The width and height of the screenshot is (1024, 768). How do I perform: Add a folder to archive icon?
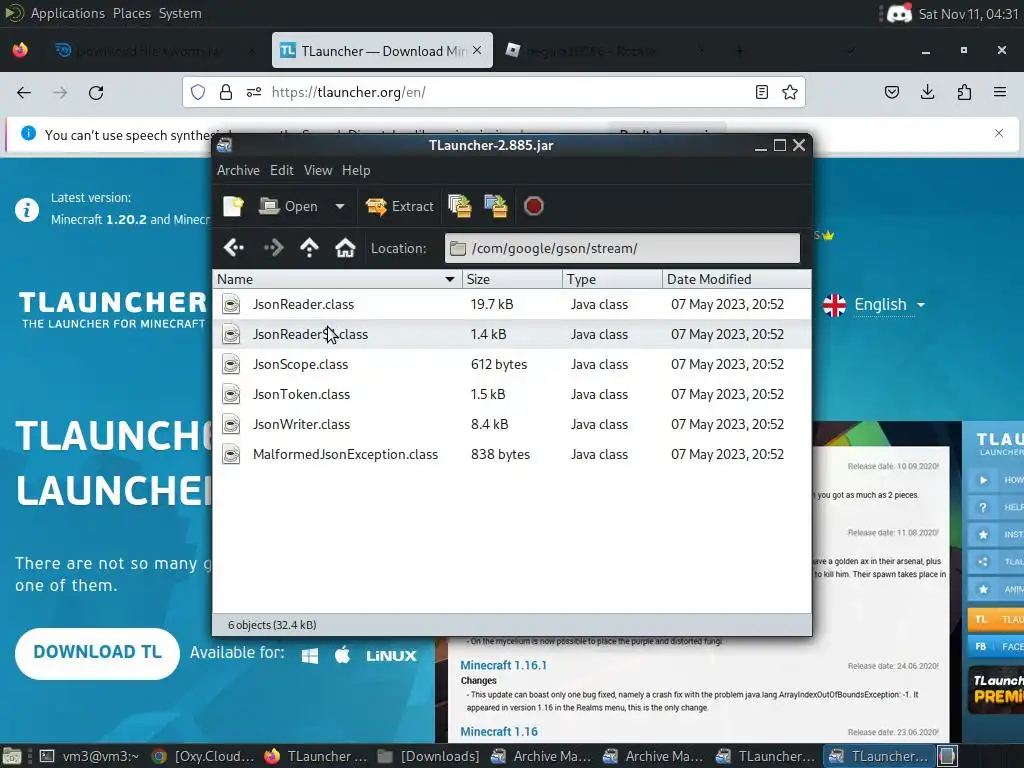(x=496, y=206)
